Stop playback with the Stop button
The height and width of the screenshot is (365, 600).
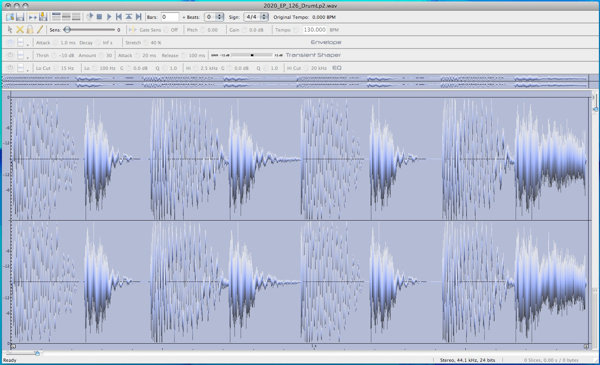tap(99, 17)
